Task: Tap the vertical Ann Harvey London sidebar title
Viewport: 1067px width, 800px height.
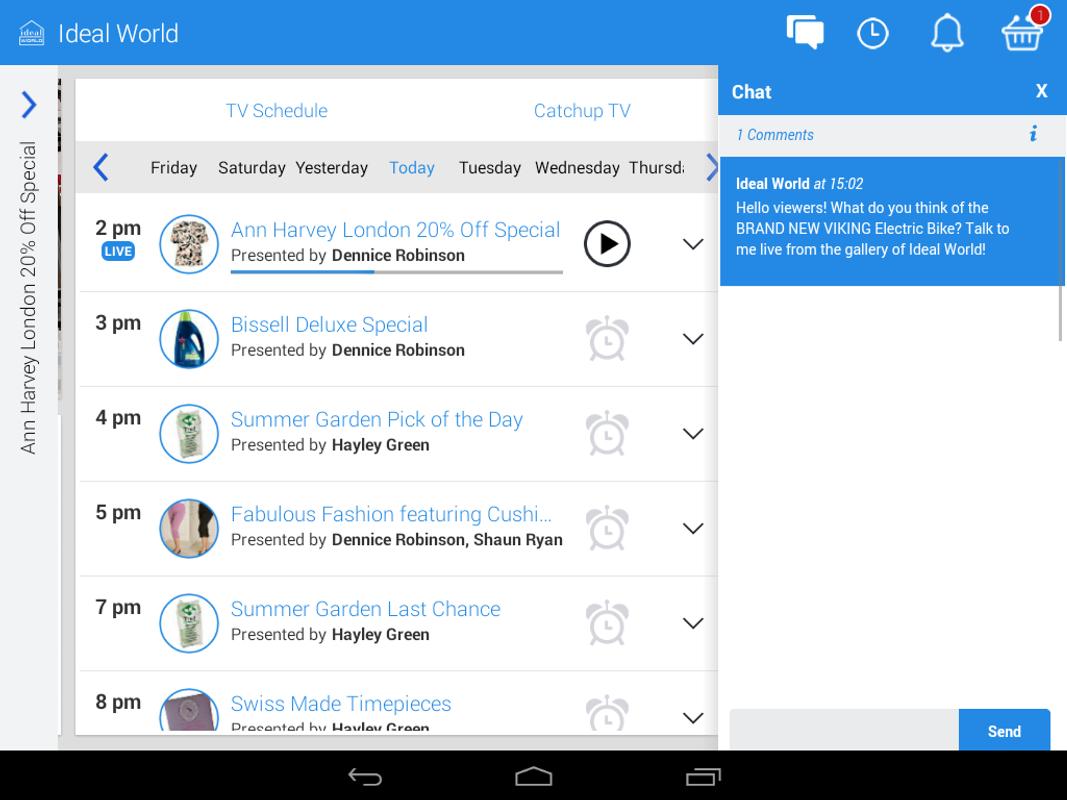Action: pyautogui.click(x=28, y=297)
